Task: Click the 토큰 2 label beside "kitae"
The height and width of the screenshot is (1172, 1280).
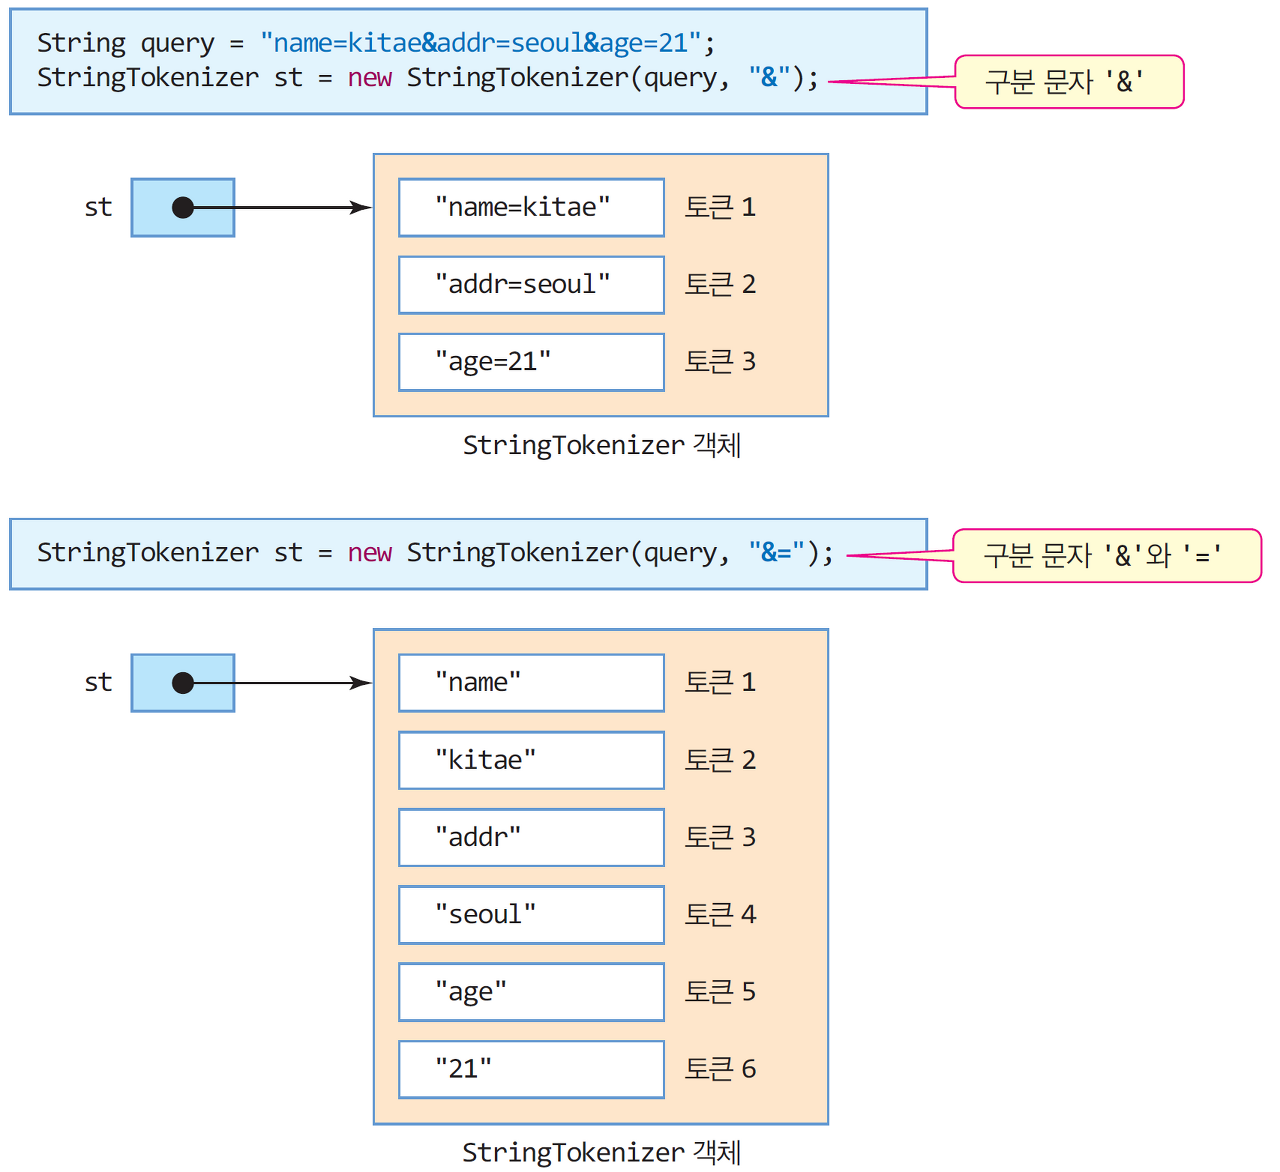Action: point(720,760)
